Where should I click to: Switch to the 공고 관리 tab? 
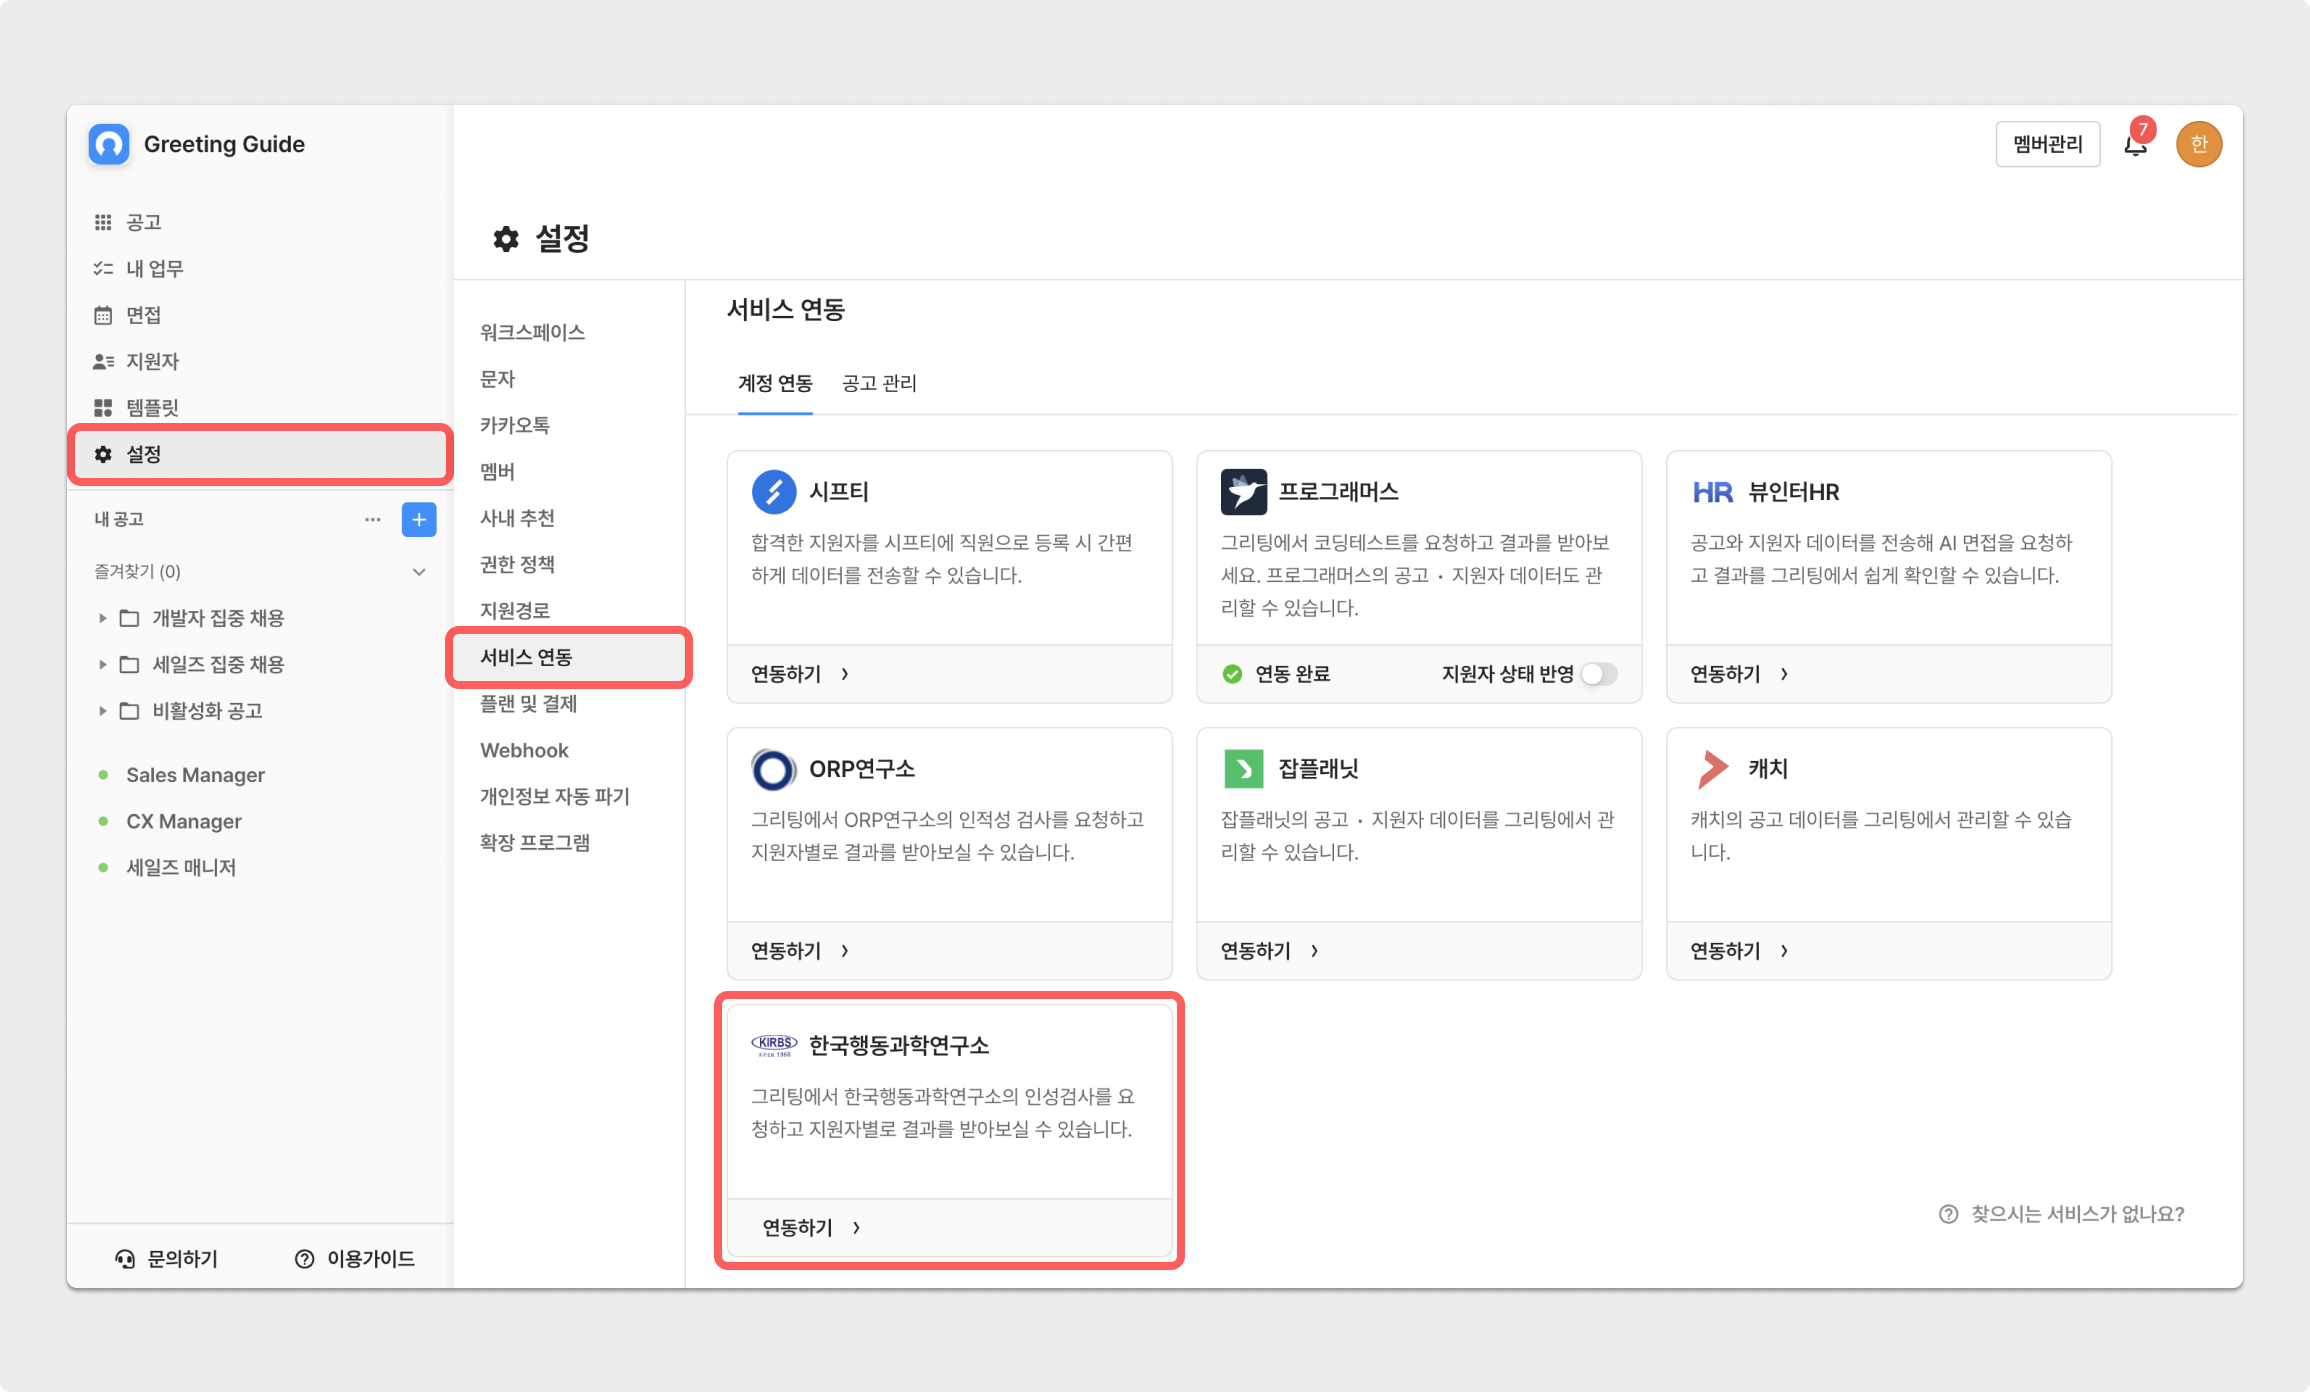(x=879, y=383)
